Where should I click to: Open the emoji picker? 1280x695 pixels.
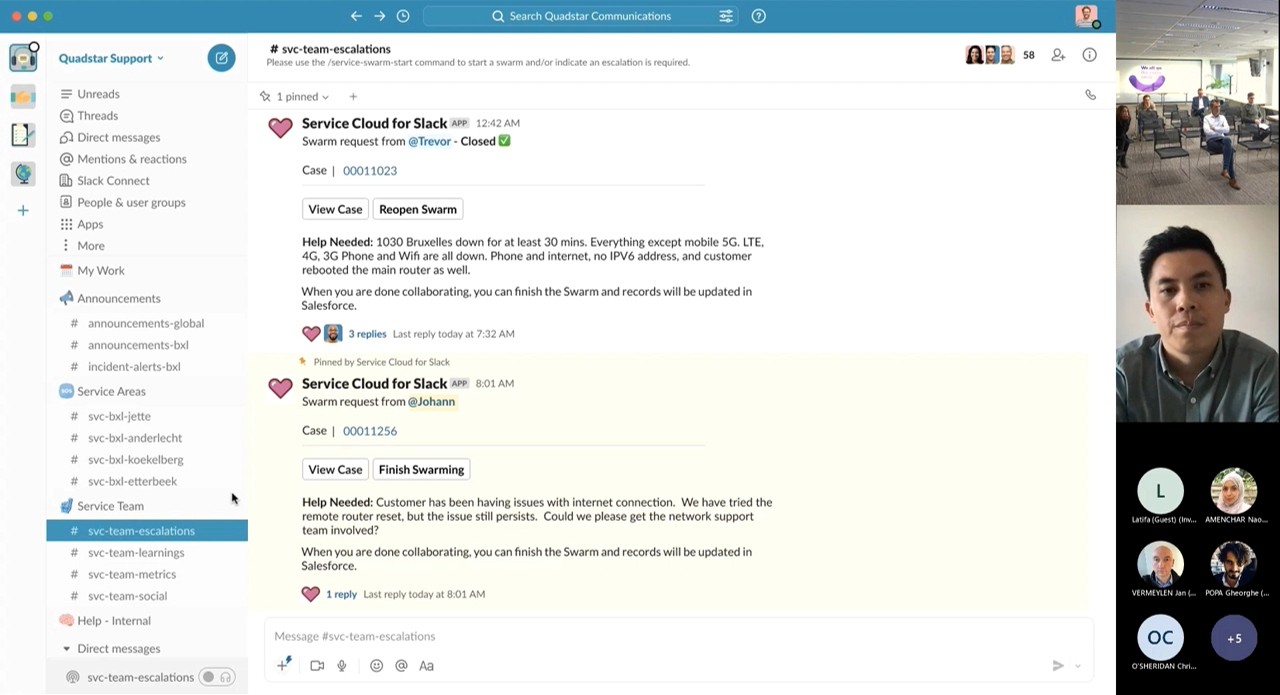coord(376,665)
